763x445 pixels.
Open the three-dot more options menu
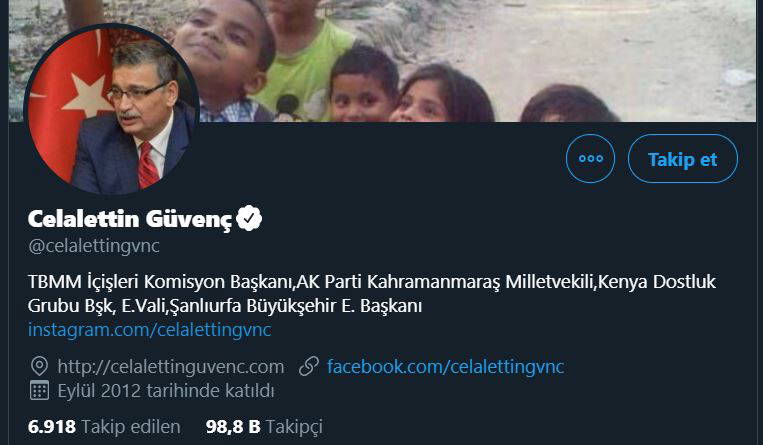pos(591,159)
